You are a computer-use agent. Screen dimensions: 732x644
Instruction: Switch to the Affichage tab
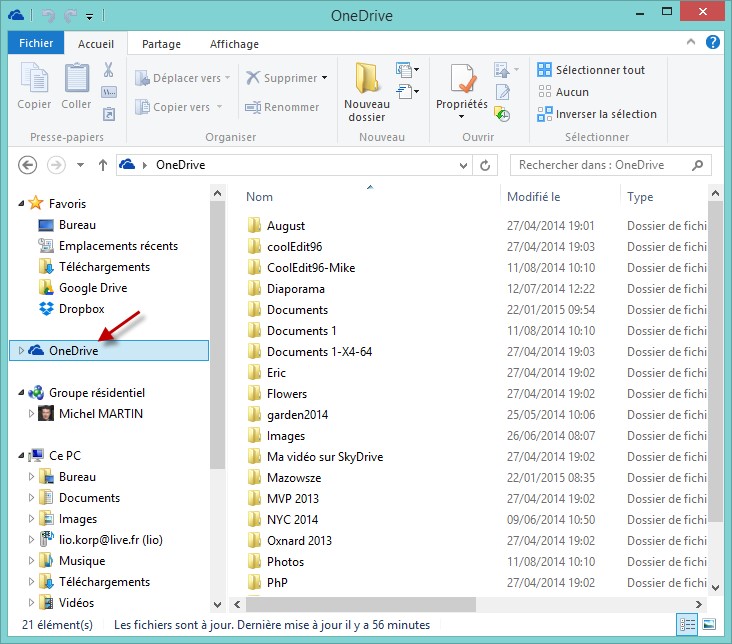234,44
